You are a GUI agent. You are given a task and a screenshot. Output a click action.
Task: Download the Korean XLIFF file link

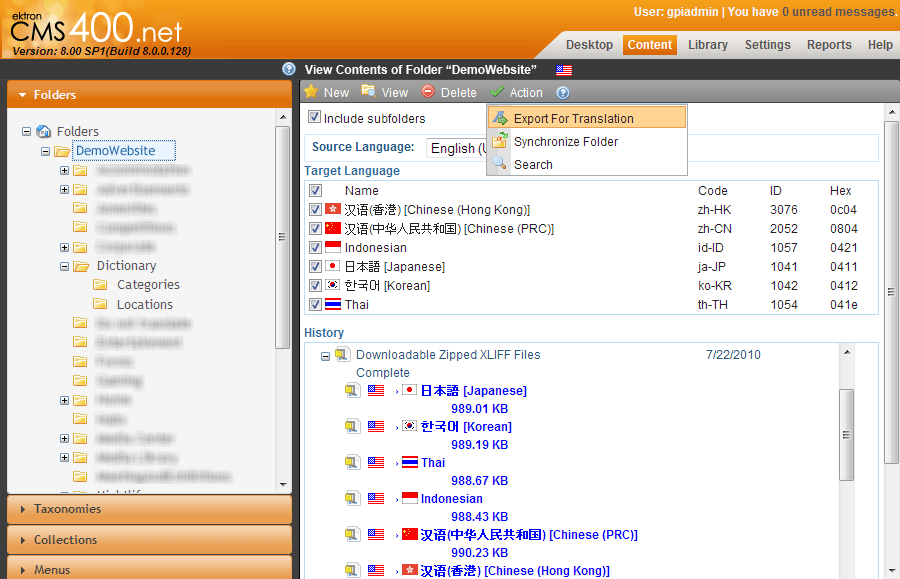coord(466,426)
